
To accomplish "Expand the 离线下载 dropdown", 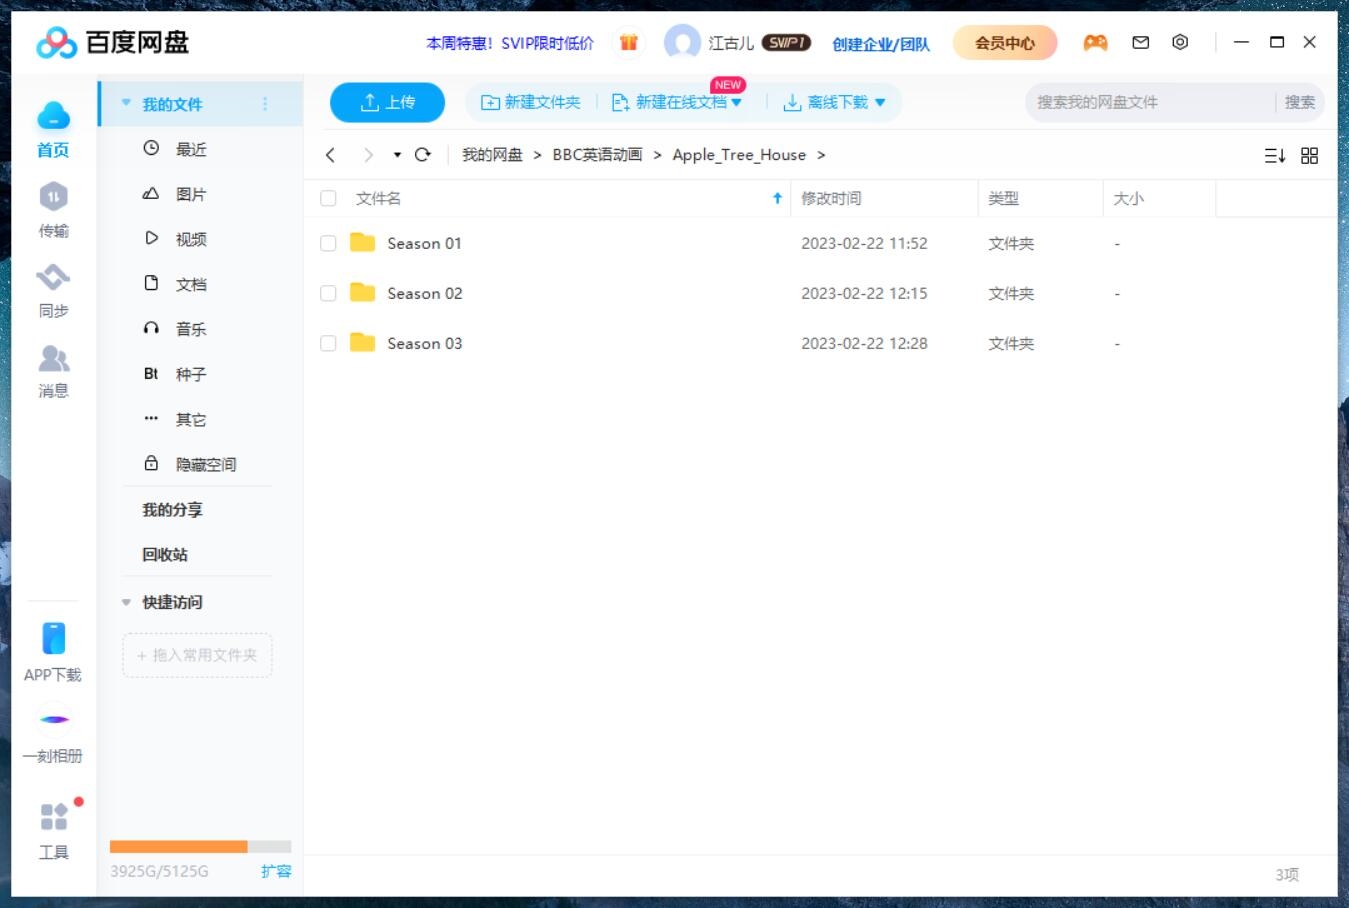I will 880,101.
